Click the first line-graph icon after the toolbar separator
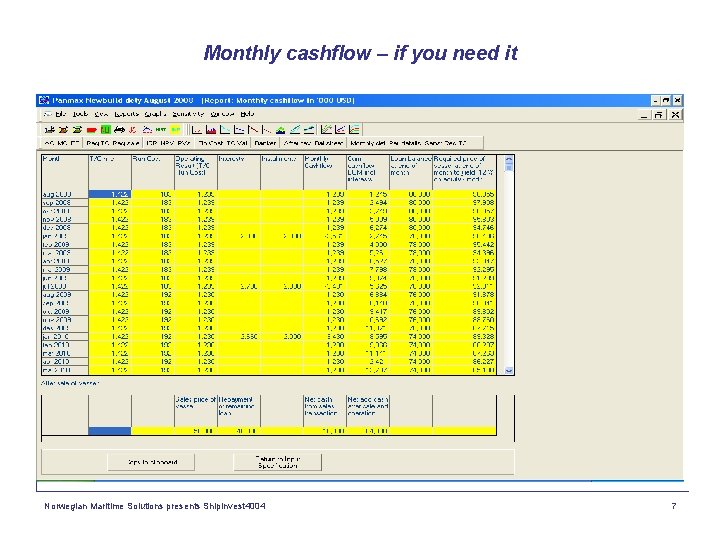The image size is (720, 540). point(197,130)
